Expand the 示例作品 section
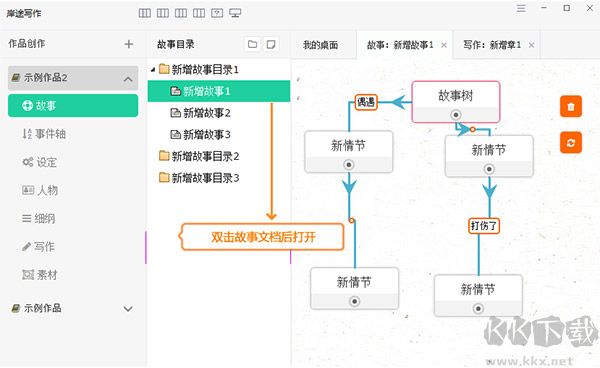The height and width of the screenshot is (368, 600). 128,309
